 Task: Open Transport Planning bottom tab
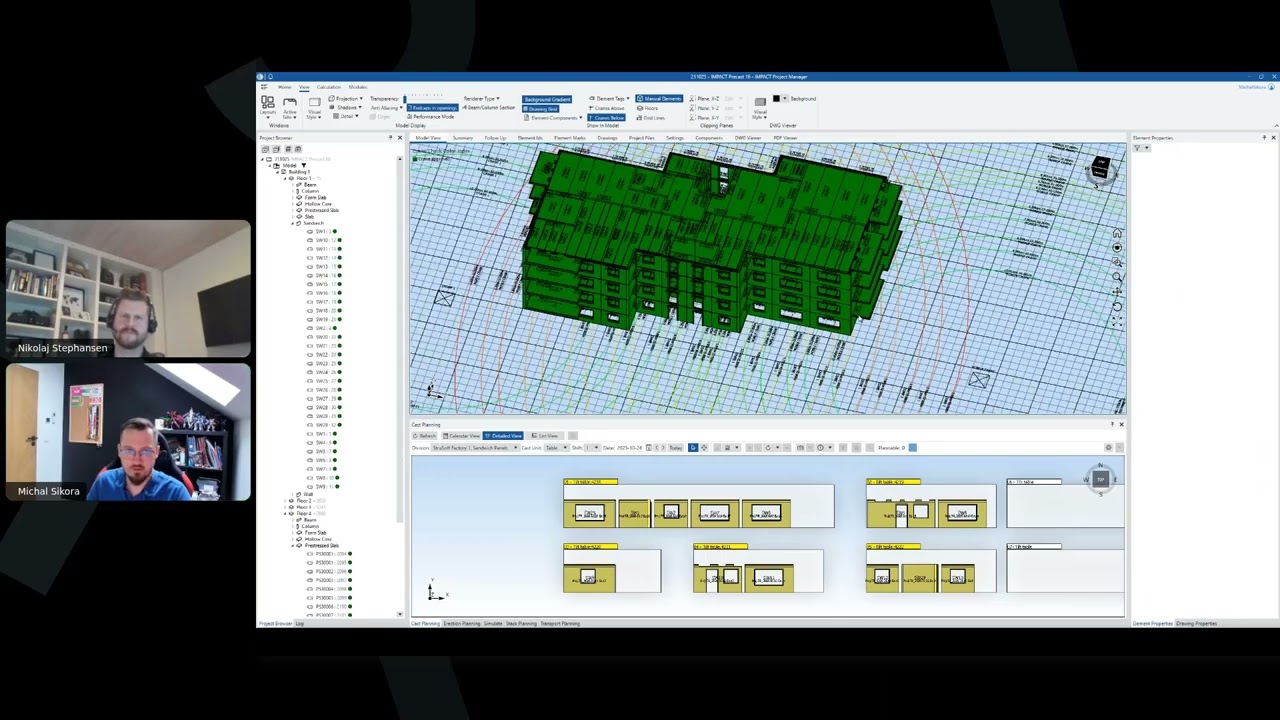pos(559,623)
